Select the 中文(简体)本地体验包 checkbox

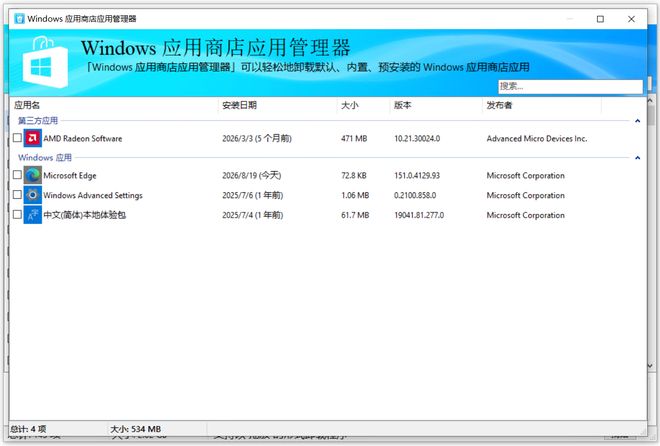[17, 214]
